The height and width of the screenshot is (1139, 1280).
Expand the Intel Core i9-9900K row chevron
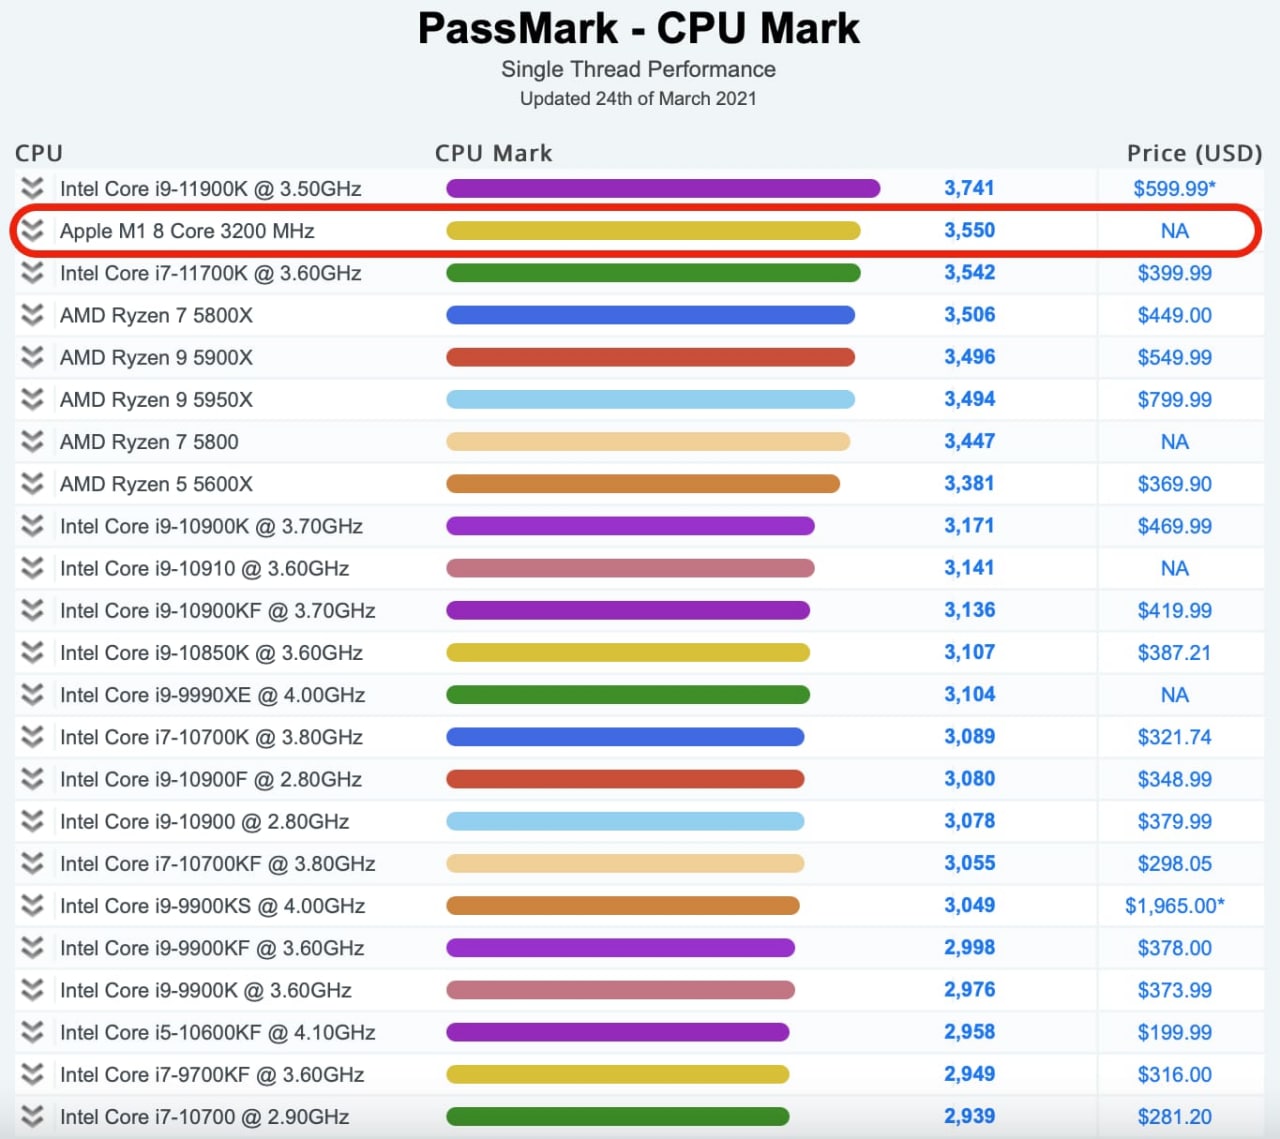coord(33,990)
